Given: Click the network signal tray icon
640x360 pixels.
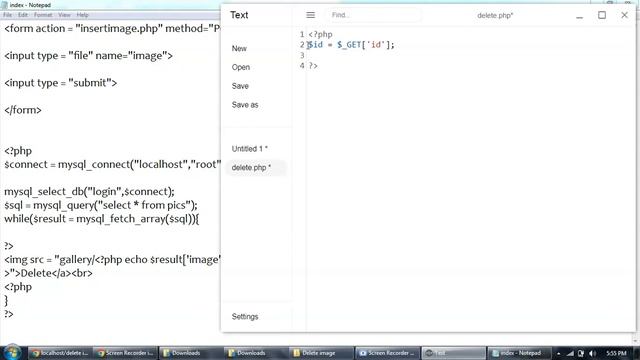Looking at the screenshot, I should [570, 353].
